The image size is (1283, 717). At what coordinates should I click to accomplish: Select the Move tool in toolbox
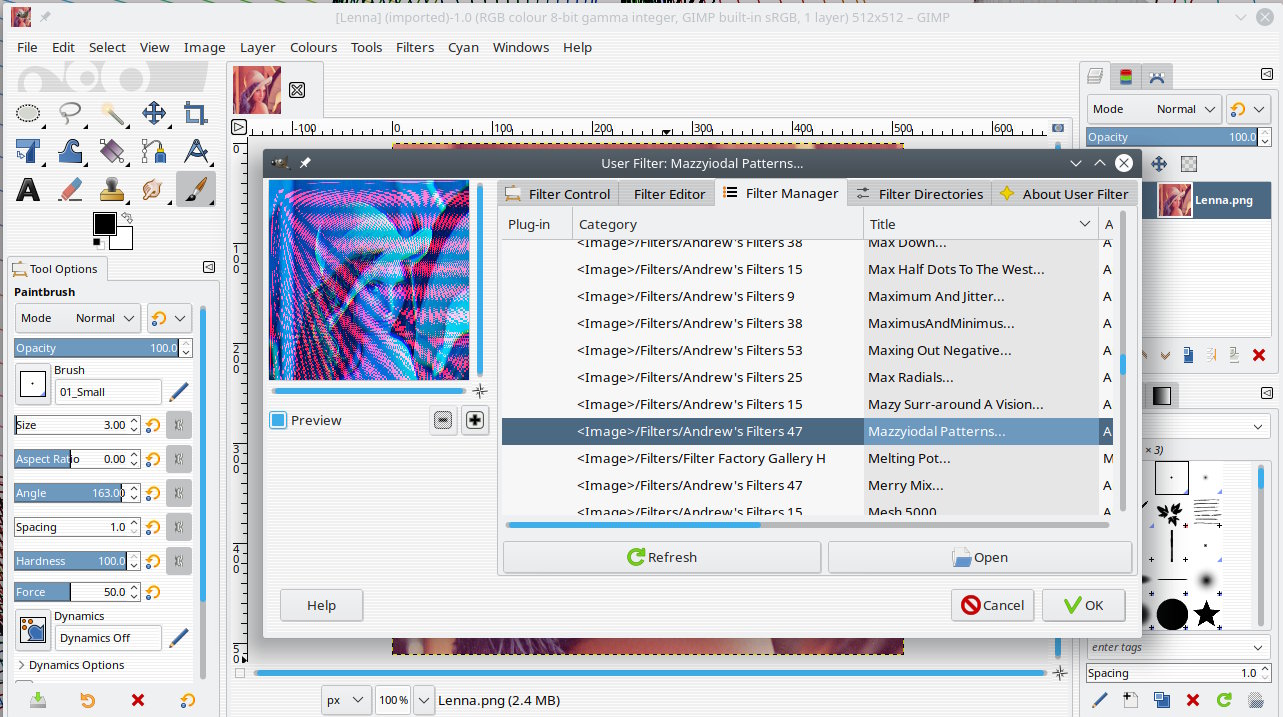tap(154, 113)
